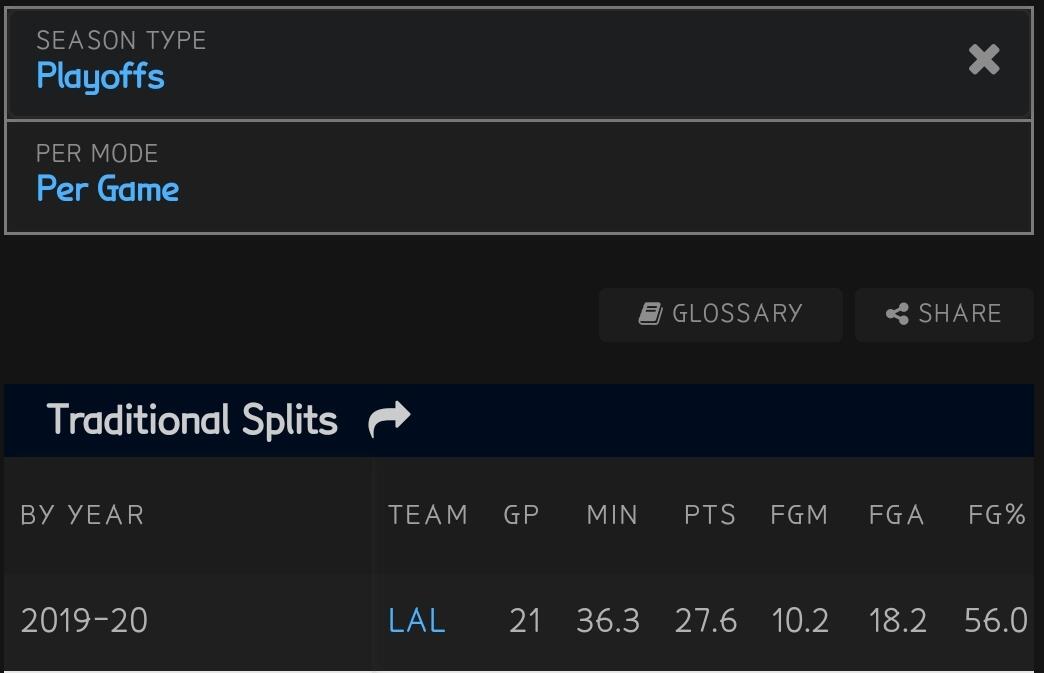This screenshot has width=1044, height=673.
Task: Click the MIN column header
Action: pos(612,515)
